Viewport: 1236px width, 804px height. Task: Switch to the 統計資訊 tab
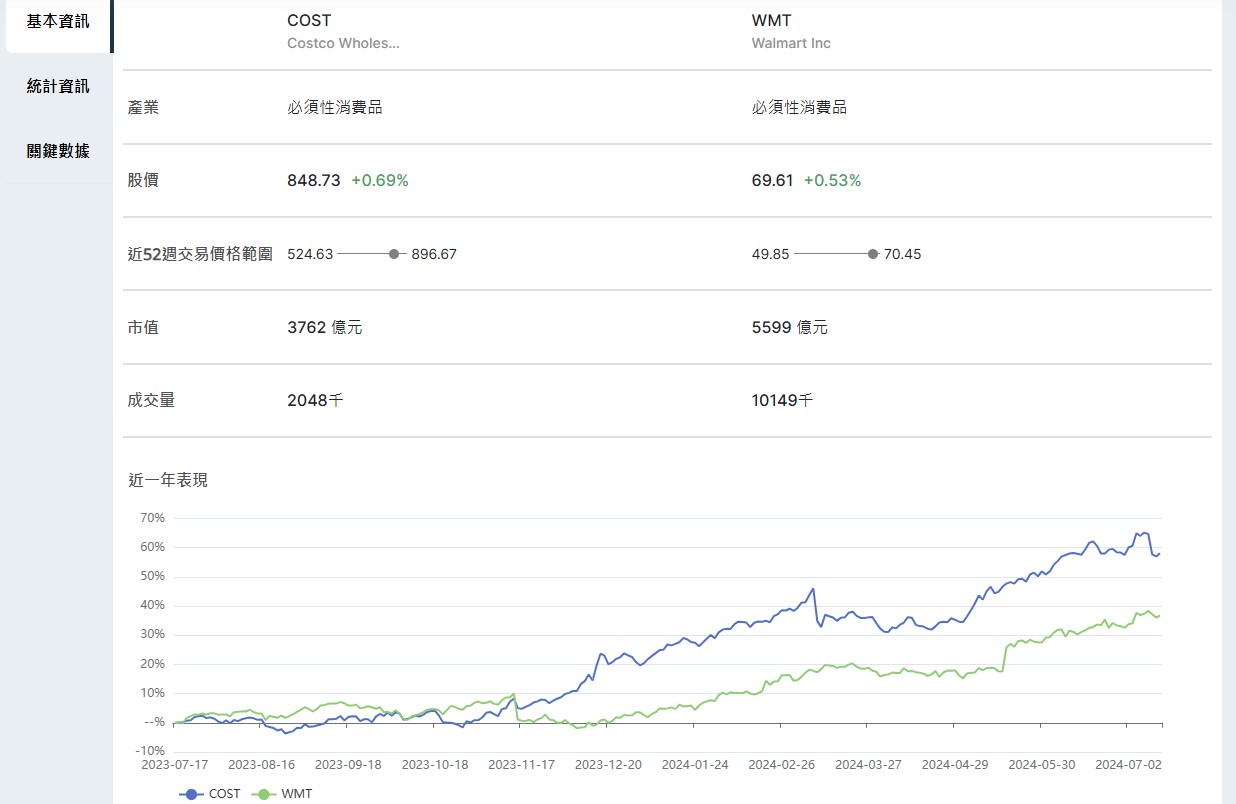(x=58, y=86)
